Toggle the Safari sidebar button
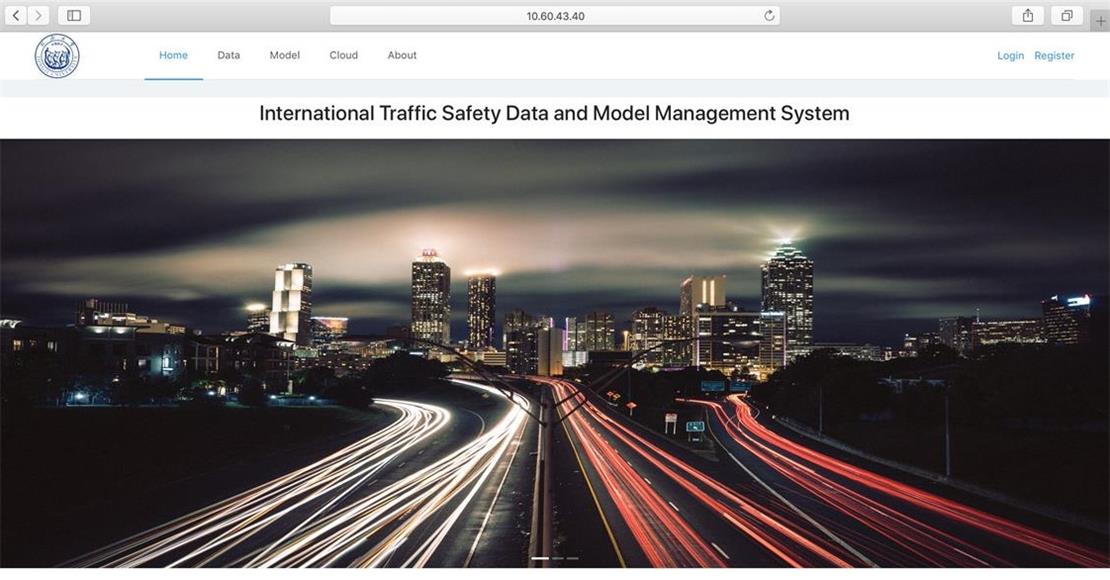Image resolution: width=1110 pixels, height=580 pixels. 74,15
